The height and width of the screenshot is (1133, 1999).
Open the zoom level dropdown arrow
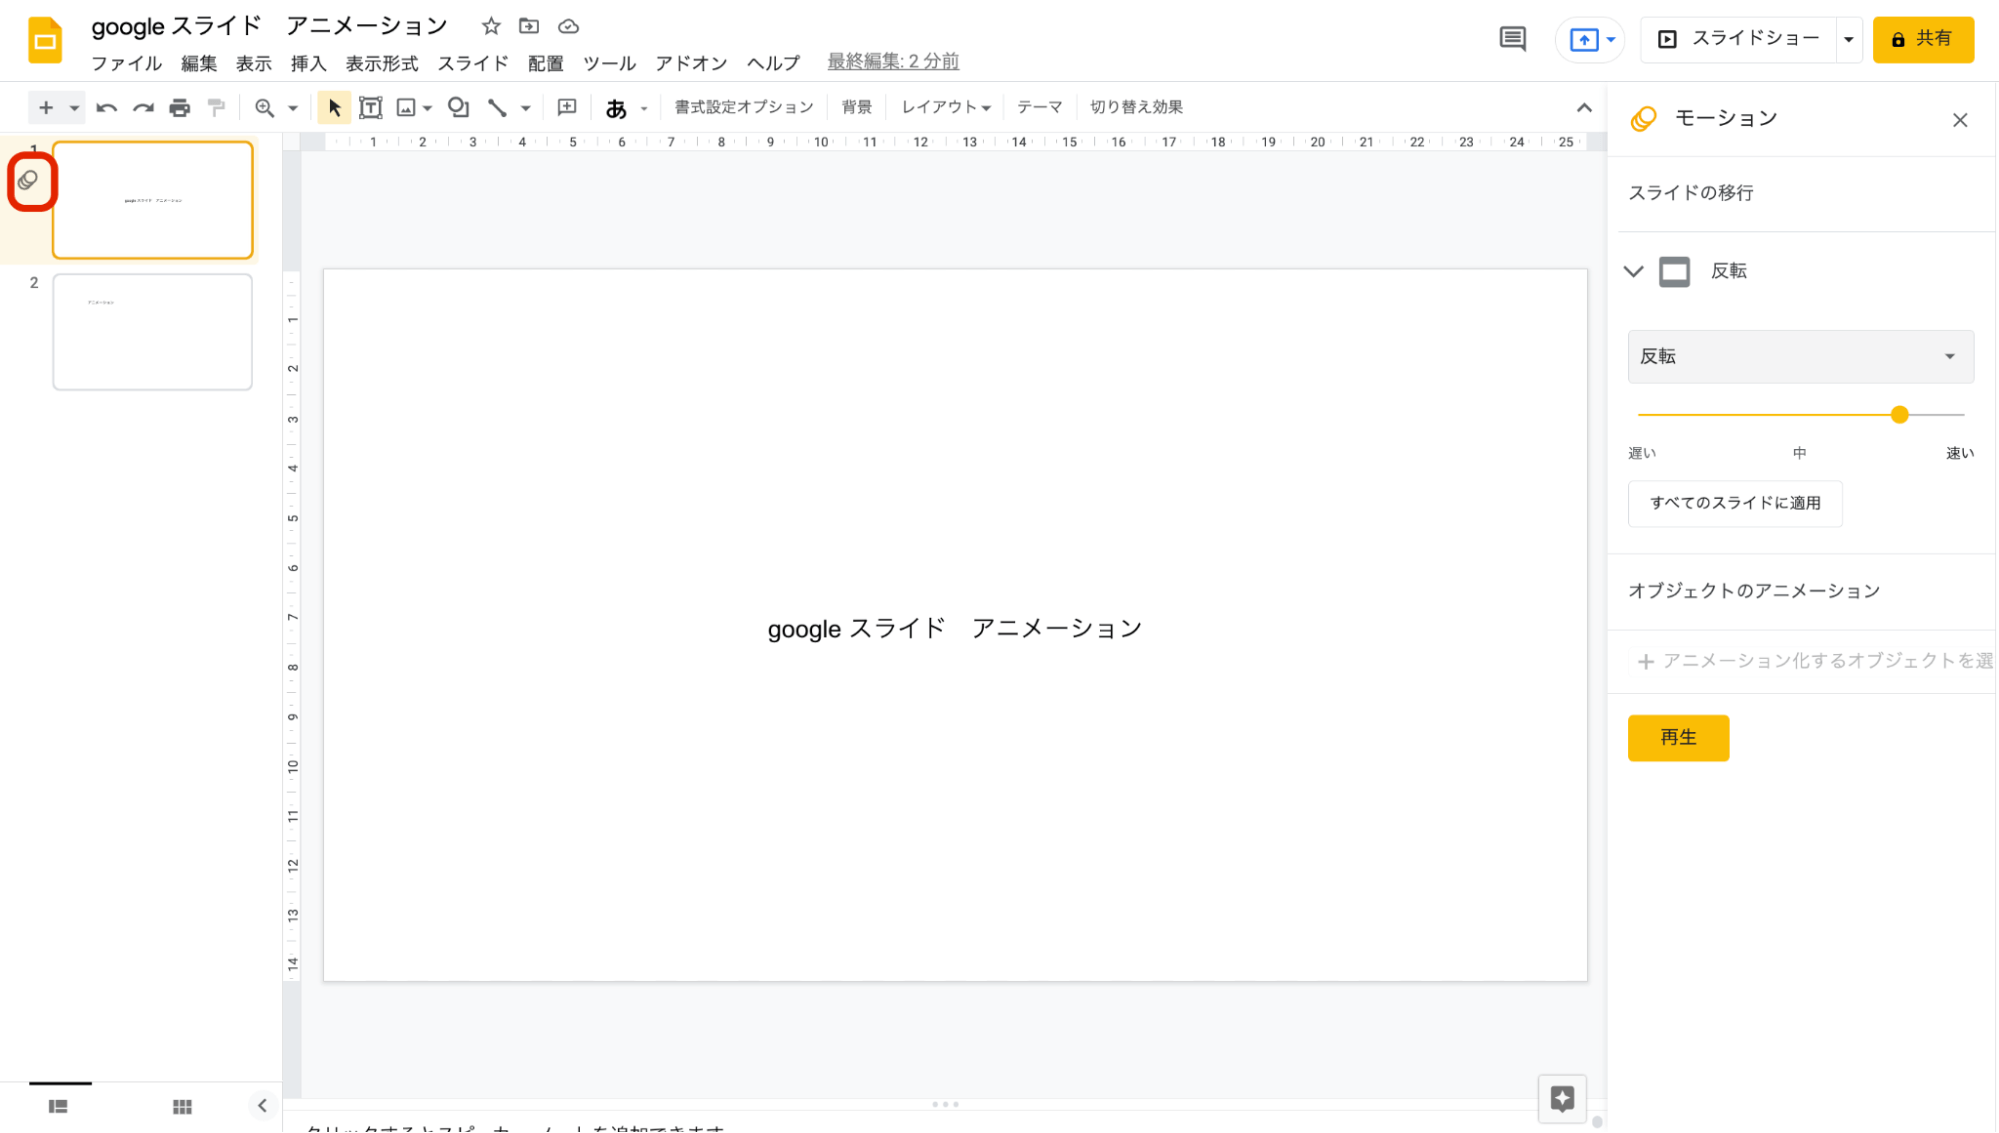tap(293, 108)
